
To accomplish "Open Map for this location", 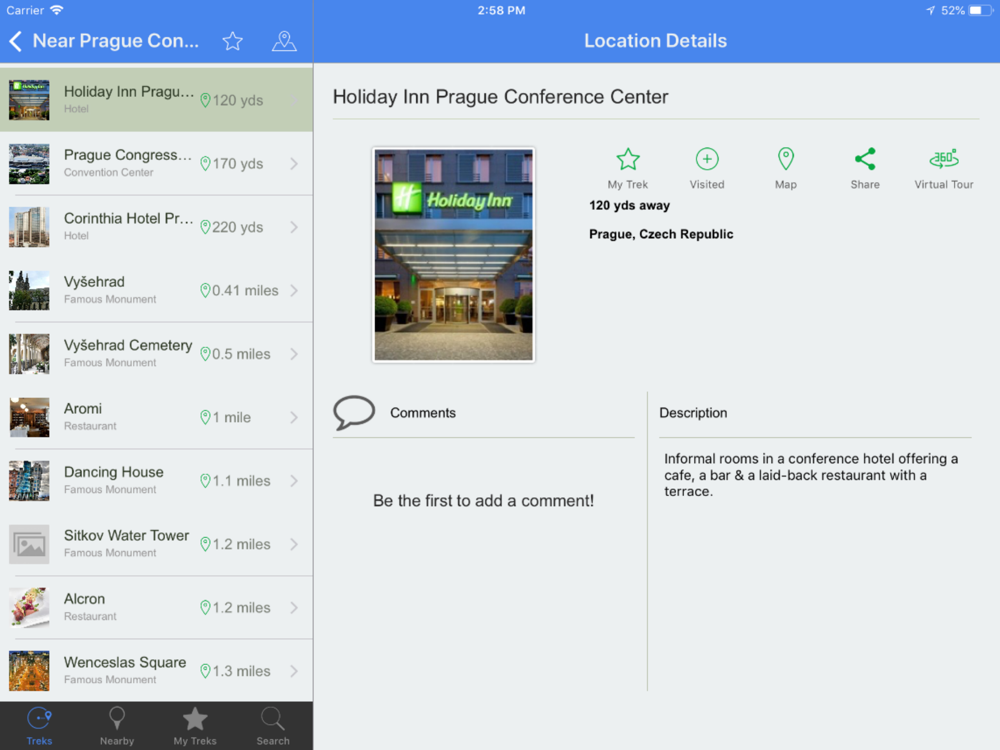I will point(786,169).
